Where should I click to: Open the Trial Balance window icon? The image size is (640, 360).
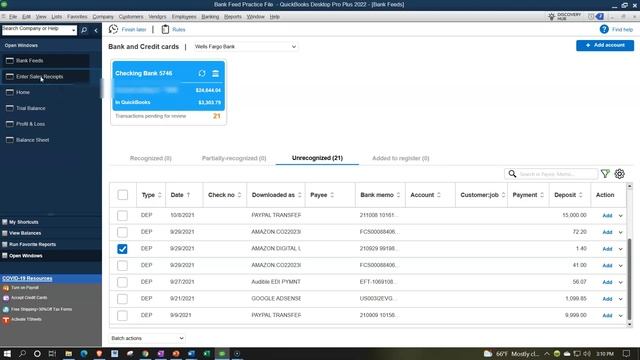click(x=10, y=108)
